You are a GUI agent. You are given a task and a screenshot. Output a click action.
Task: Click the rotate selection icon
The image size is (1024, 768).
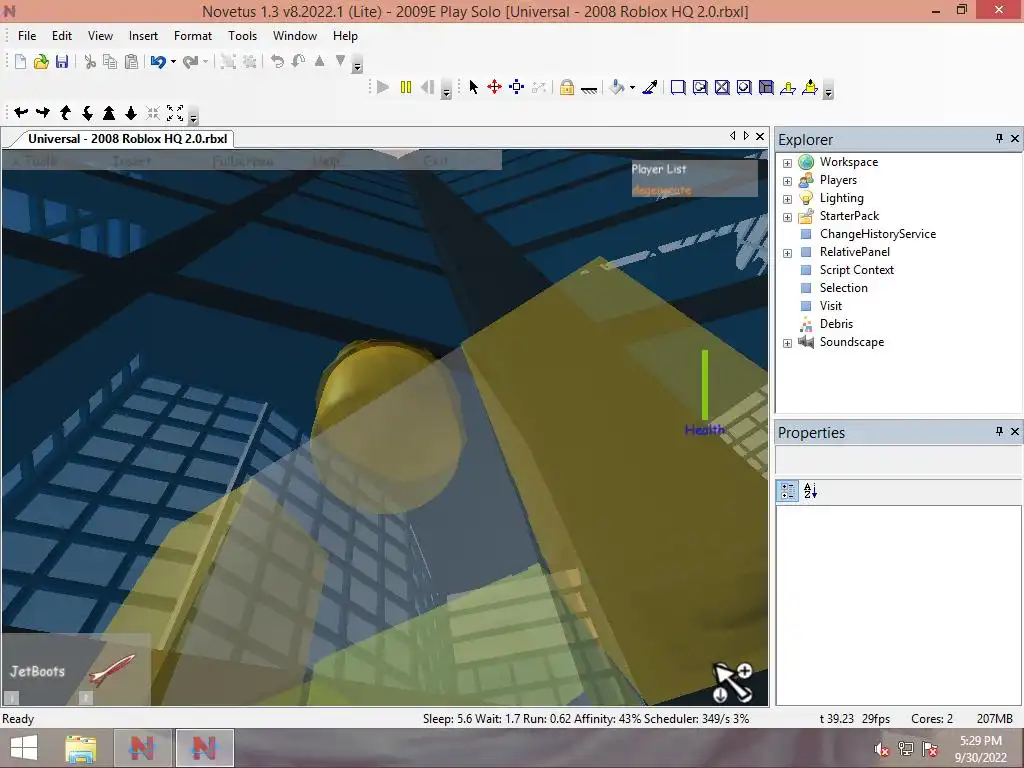click(278, 61)
